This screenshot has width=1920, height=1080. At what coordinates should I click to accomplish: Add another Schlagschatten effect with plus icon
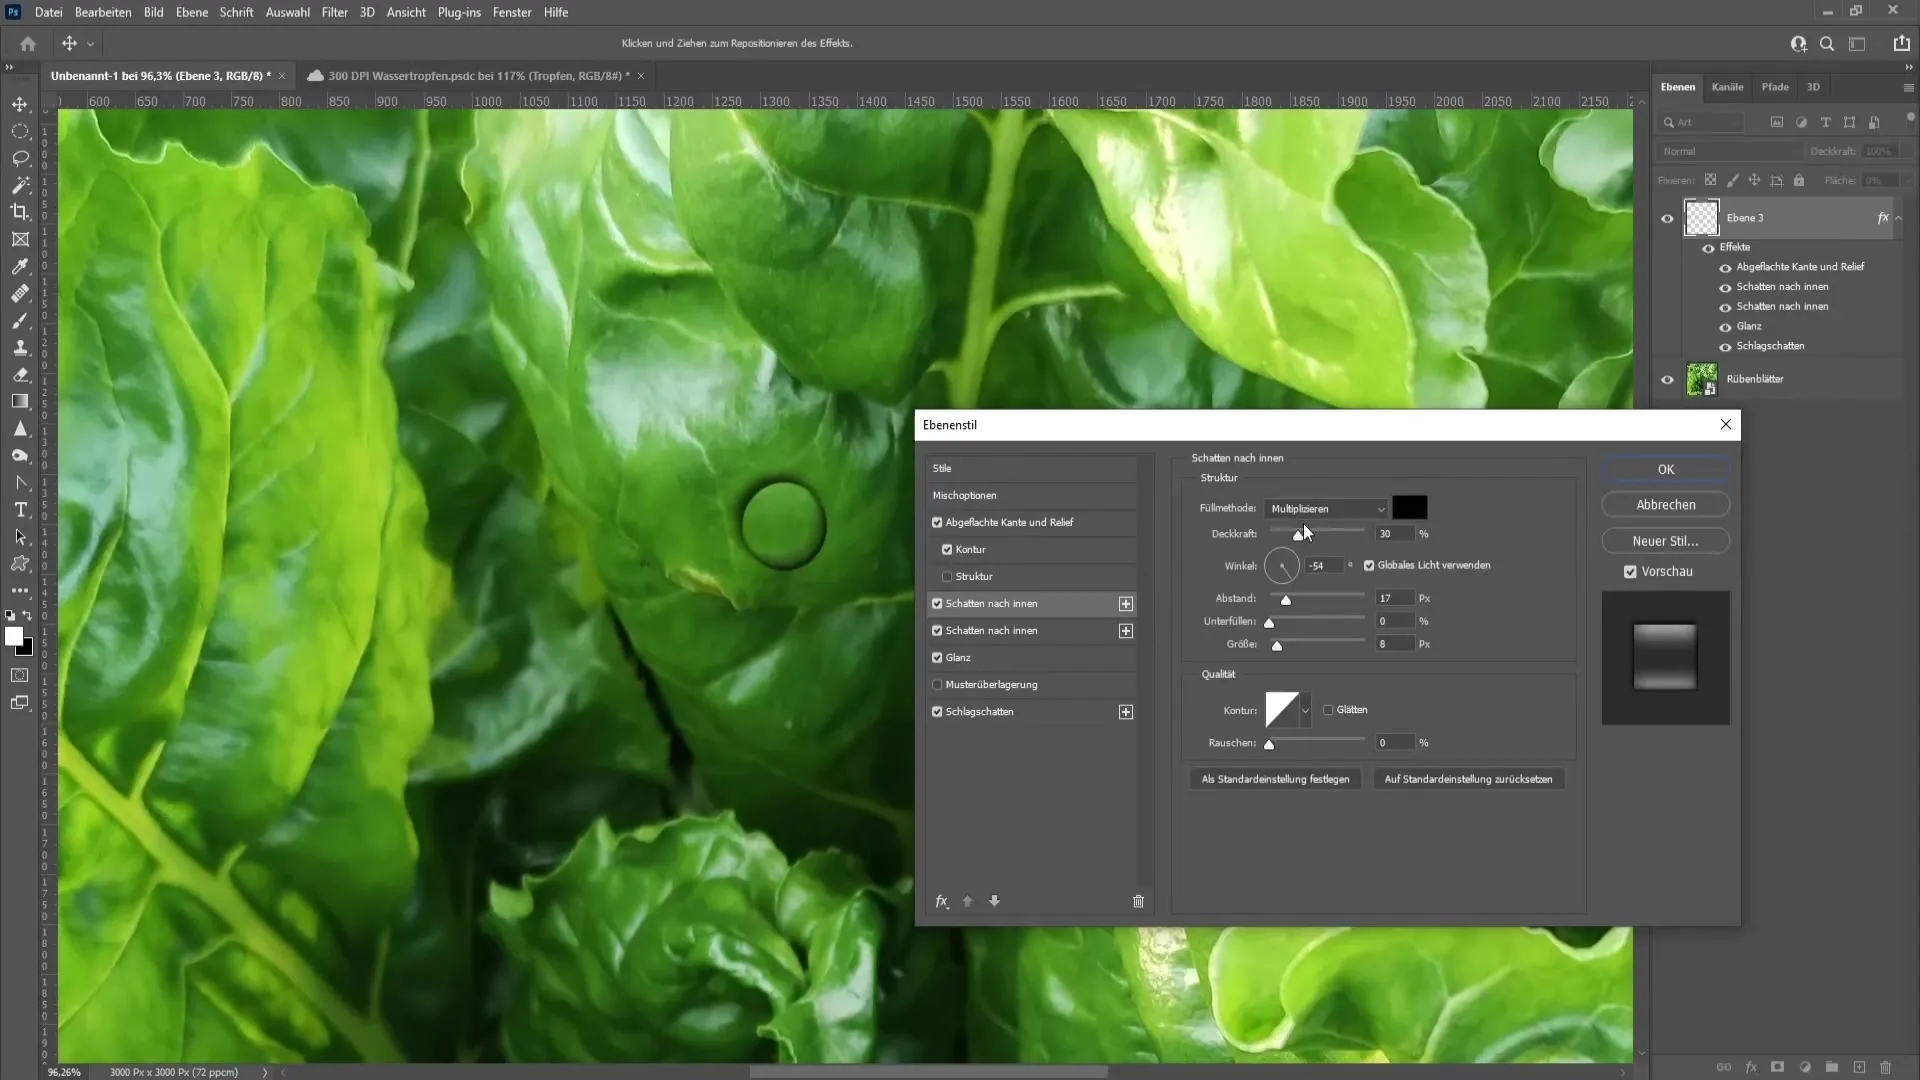1126,712
